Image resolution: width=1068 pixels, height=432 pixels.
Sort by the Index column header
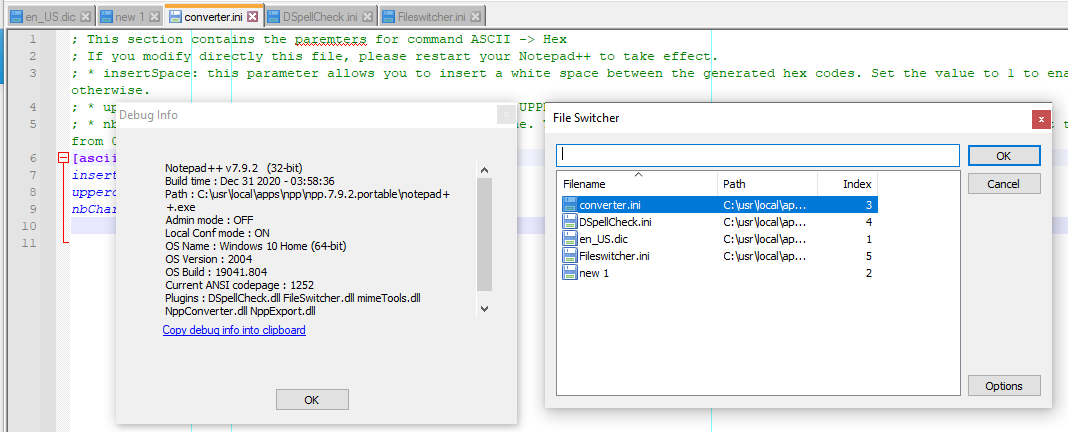[848, 184]
